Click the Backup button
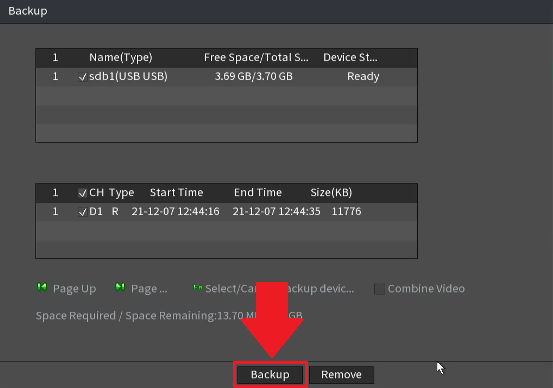This screenshot has width=553, height=388. 270,374
